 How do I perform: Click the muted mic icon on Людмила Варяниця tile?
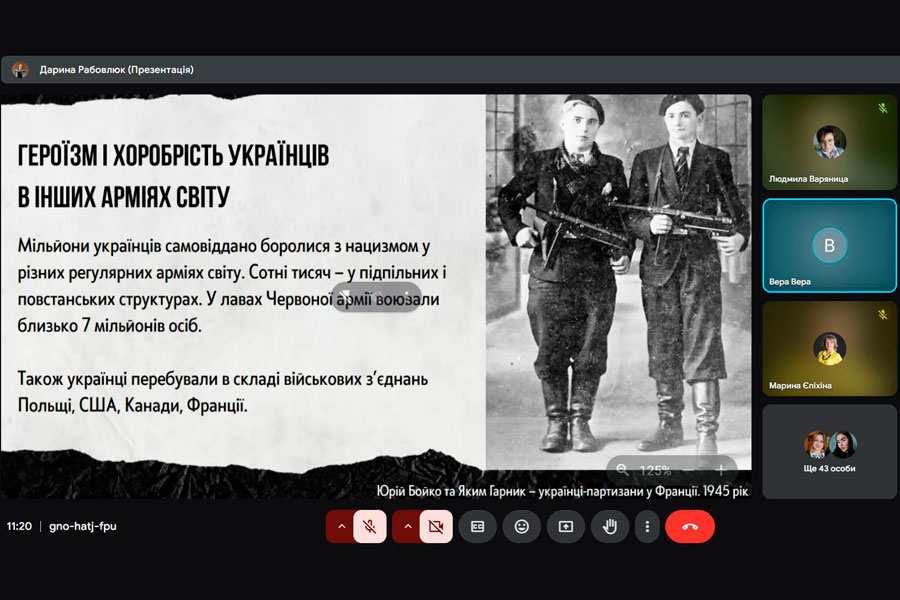coord(883,108)
